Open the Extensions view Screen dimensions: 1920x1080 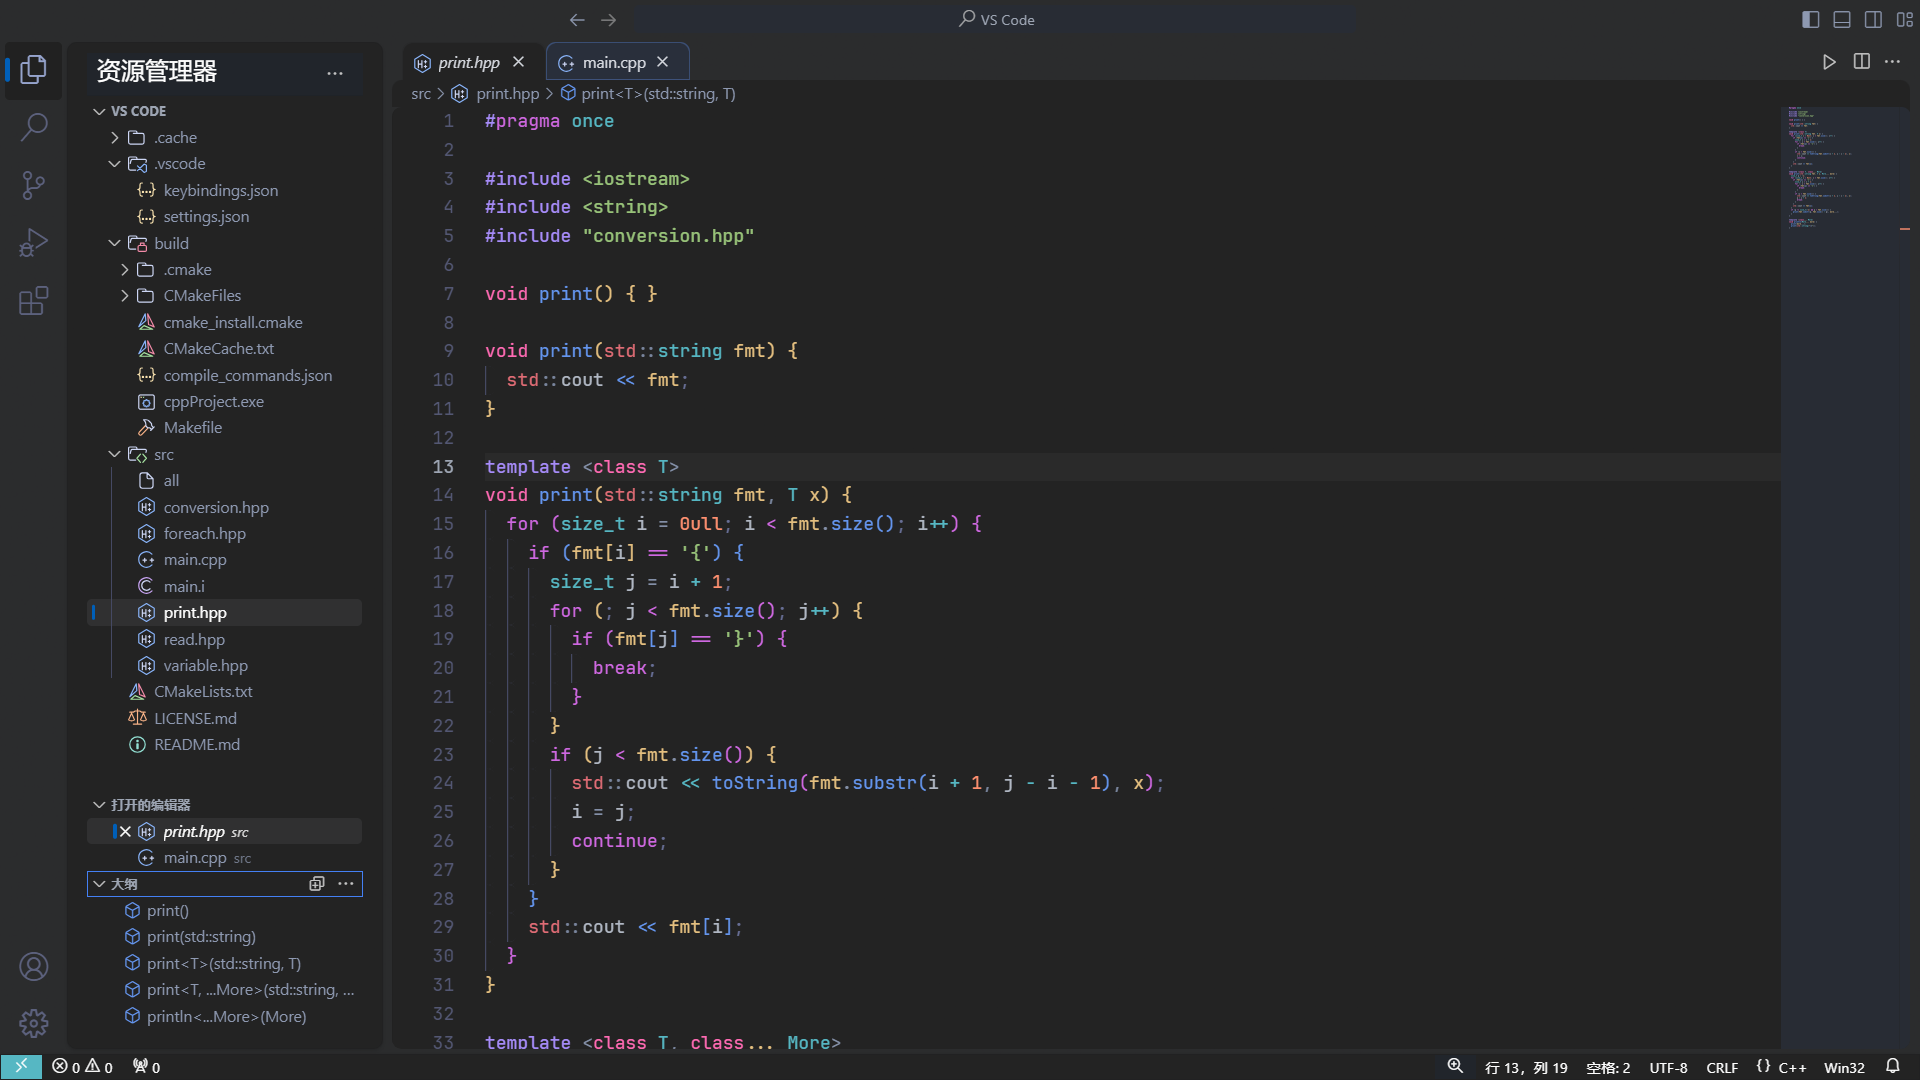(x=33, y=301)
